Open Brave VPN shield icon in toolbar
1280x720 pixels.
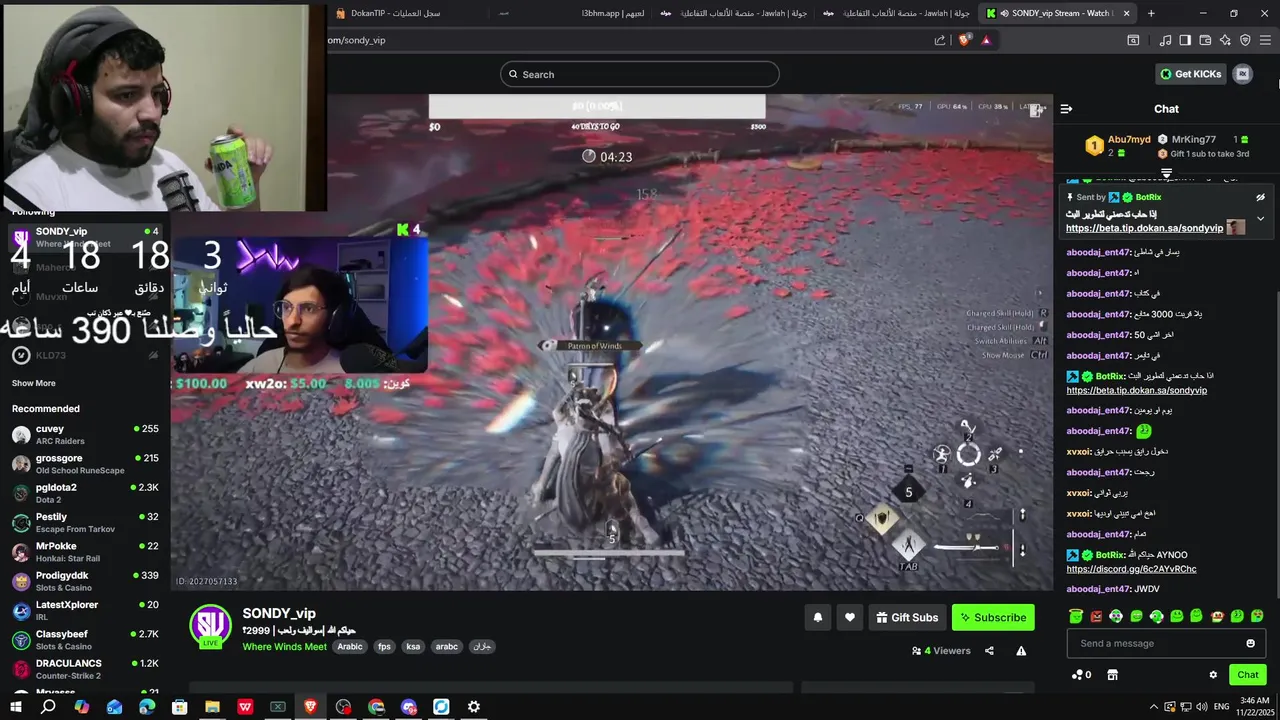coord(1245,40)
